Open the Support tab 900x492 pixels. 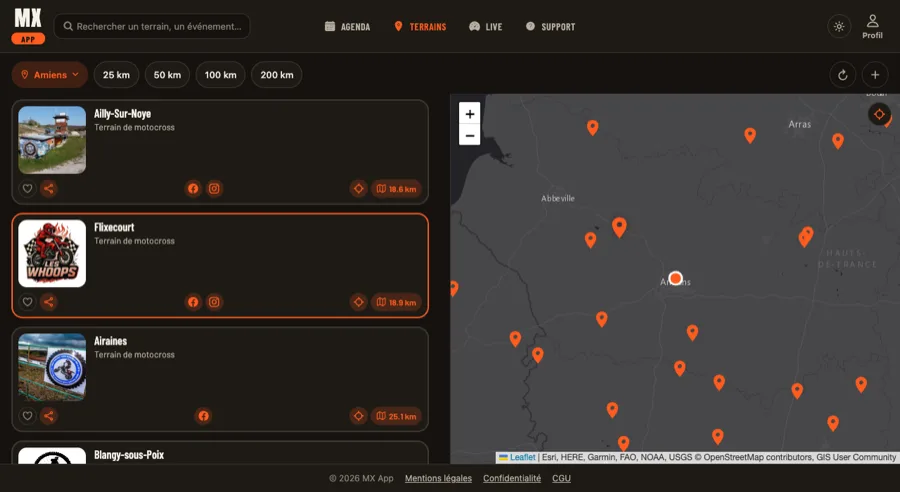pos(550,26)
